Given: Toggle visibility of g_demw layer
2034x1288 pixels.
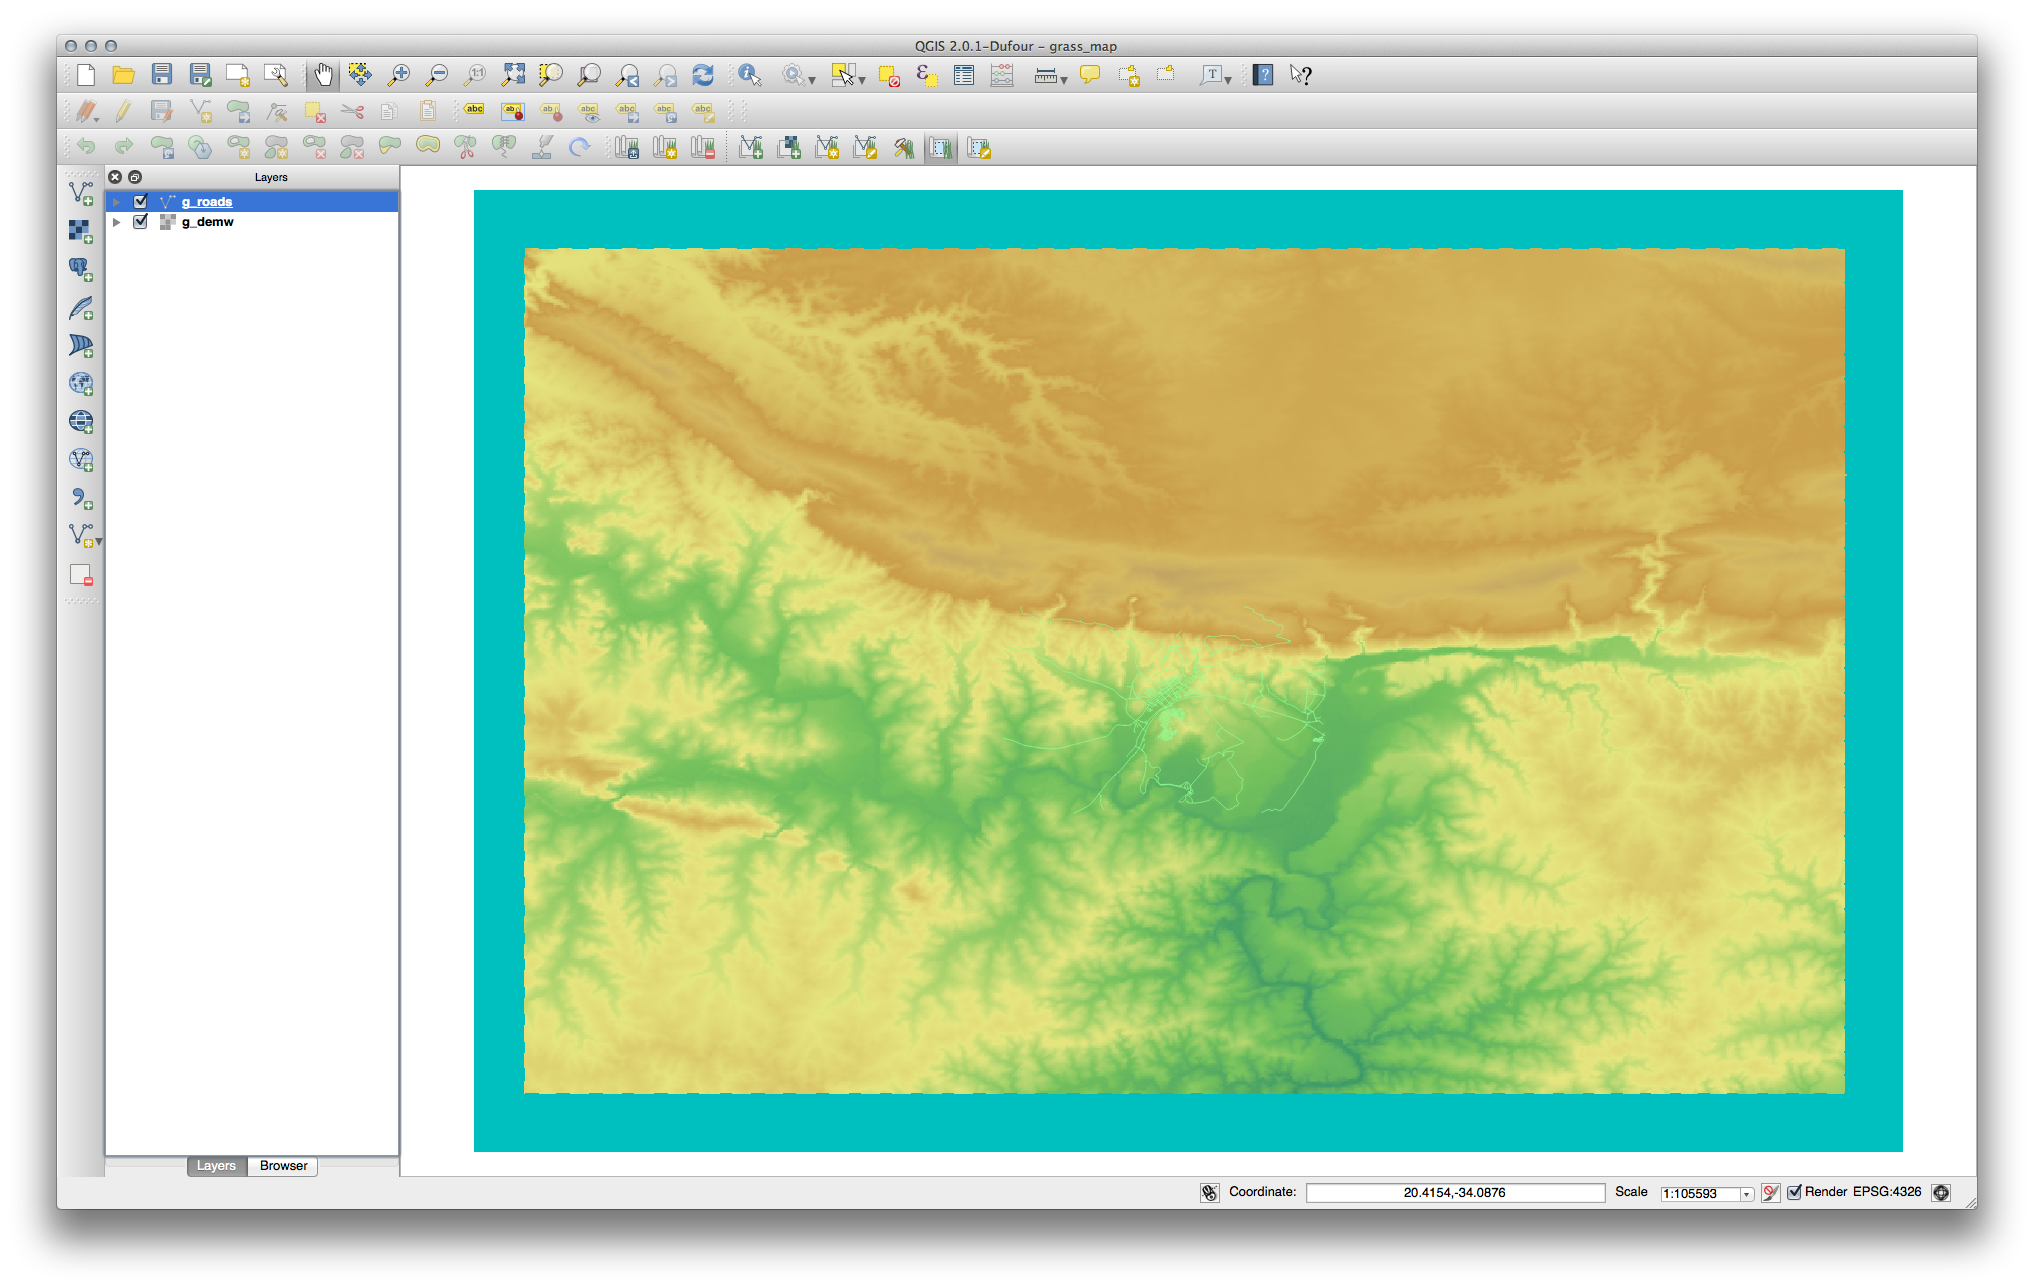Looking at the screenshot, I should (141, 222).
